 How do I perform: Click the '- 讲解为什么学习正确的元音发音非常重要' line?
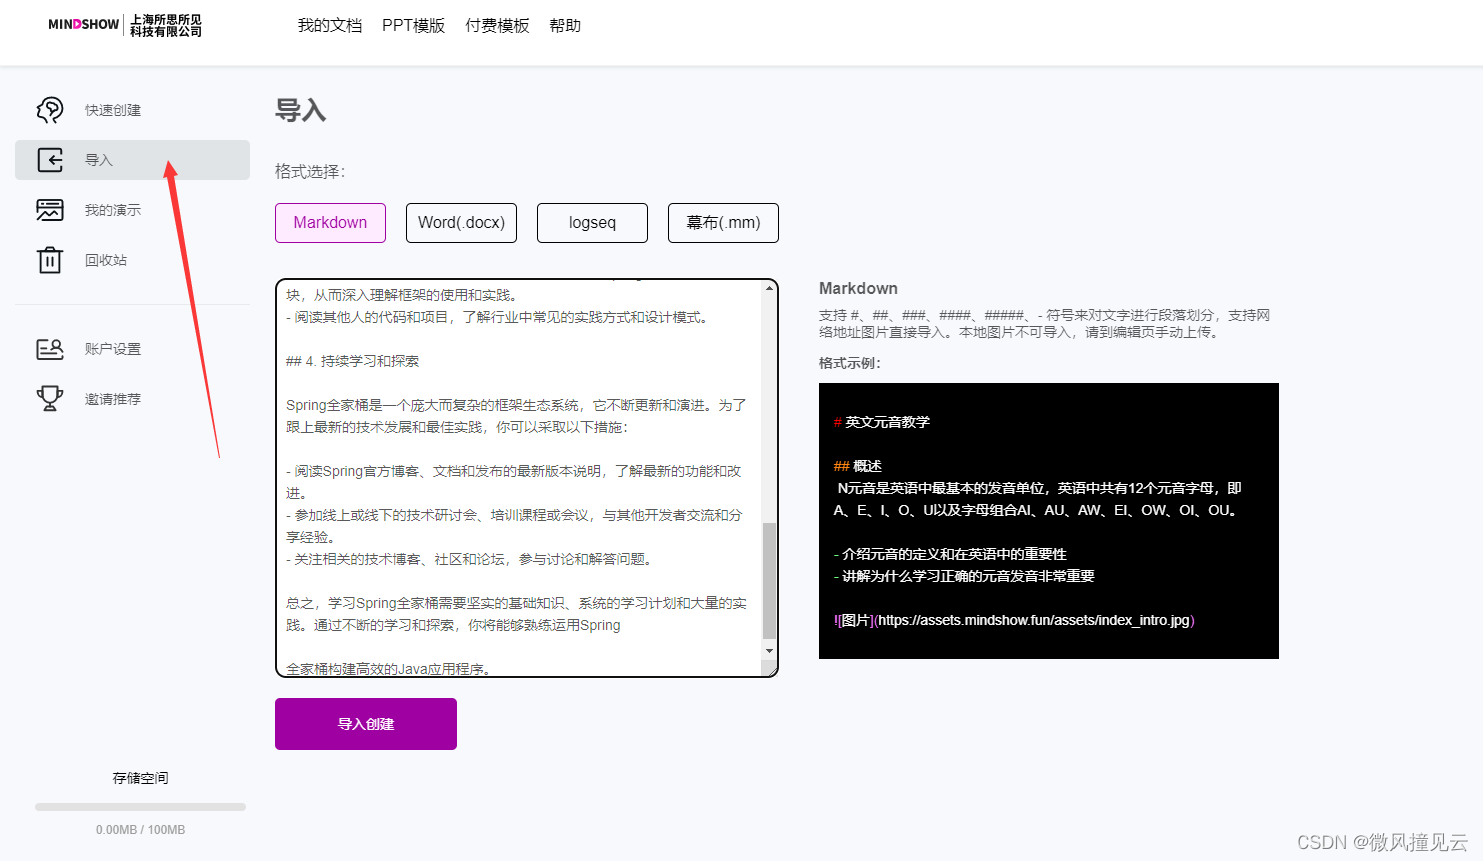coord(964,576)
